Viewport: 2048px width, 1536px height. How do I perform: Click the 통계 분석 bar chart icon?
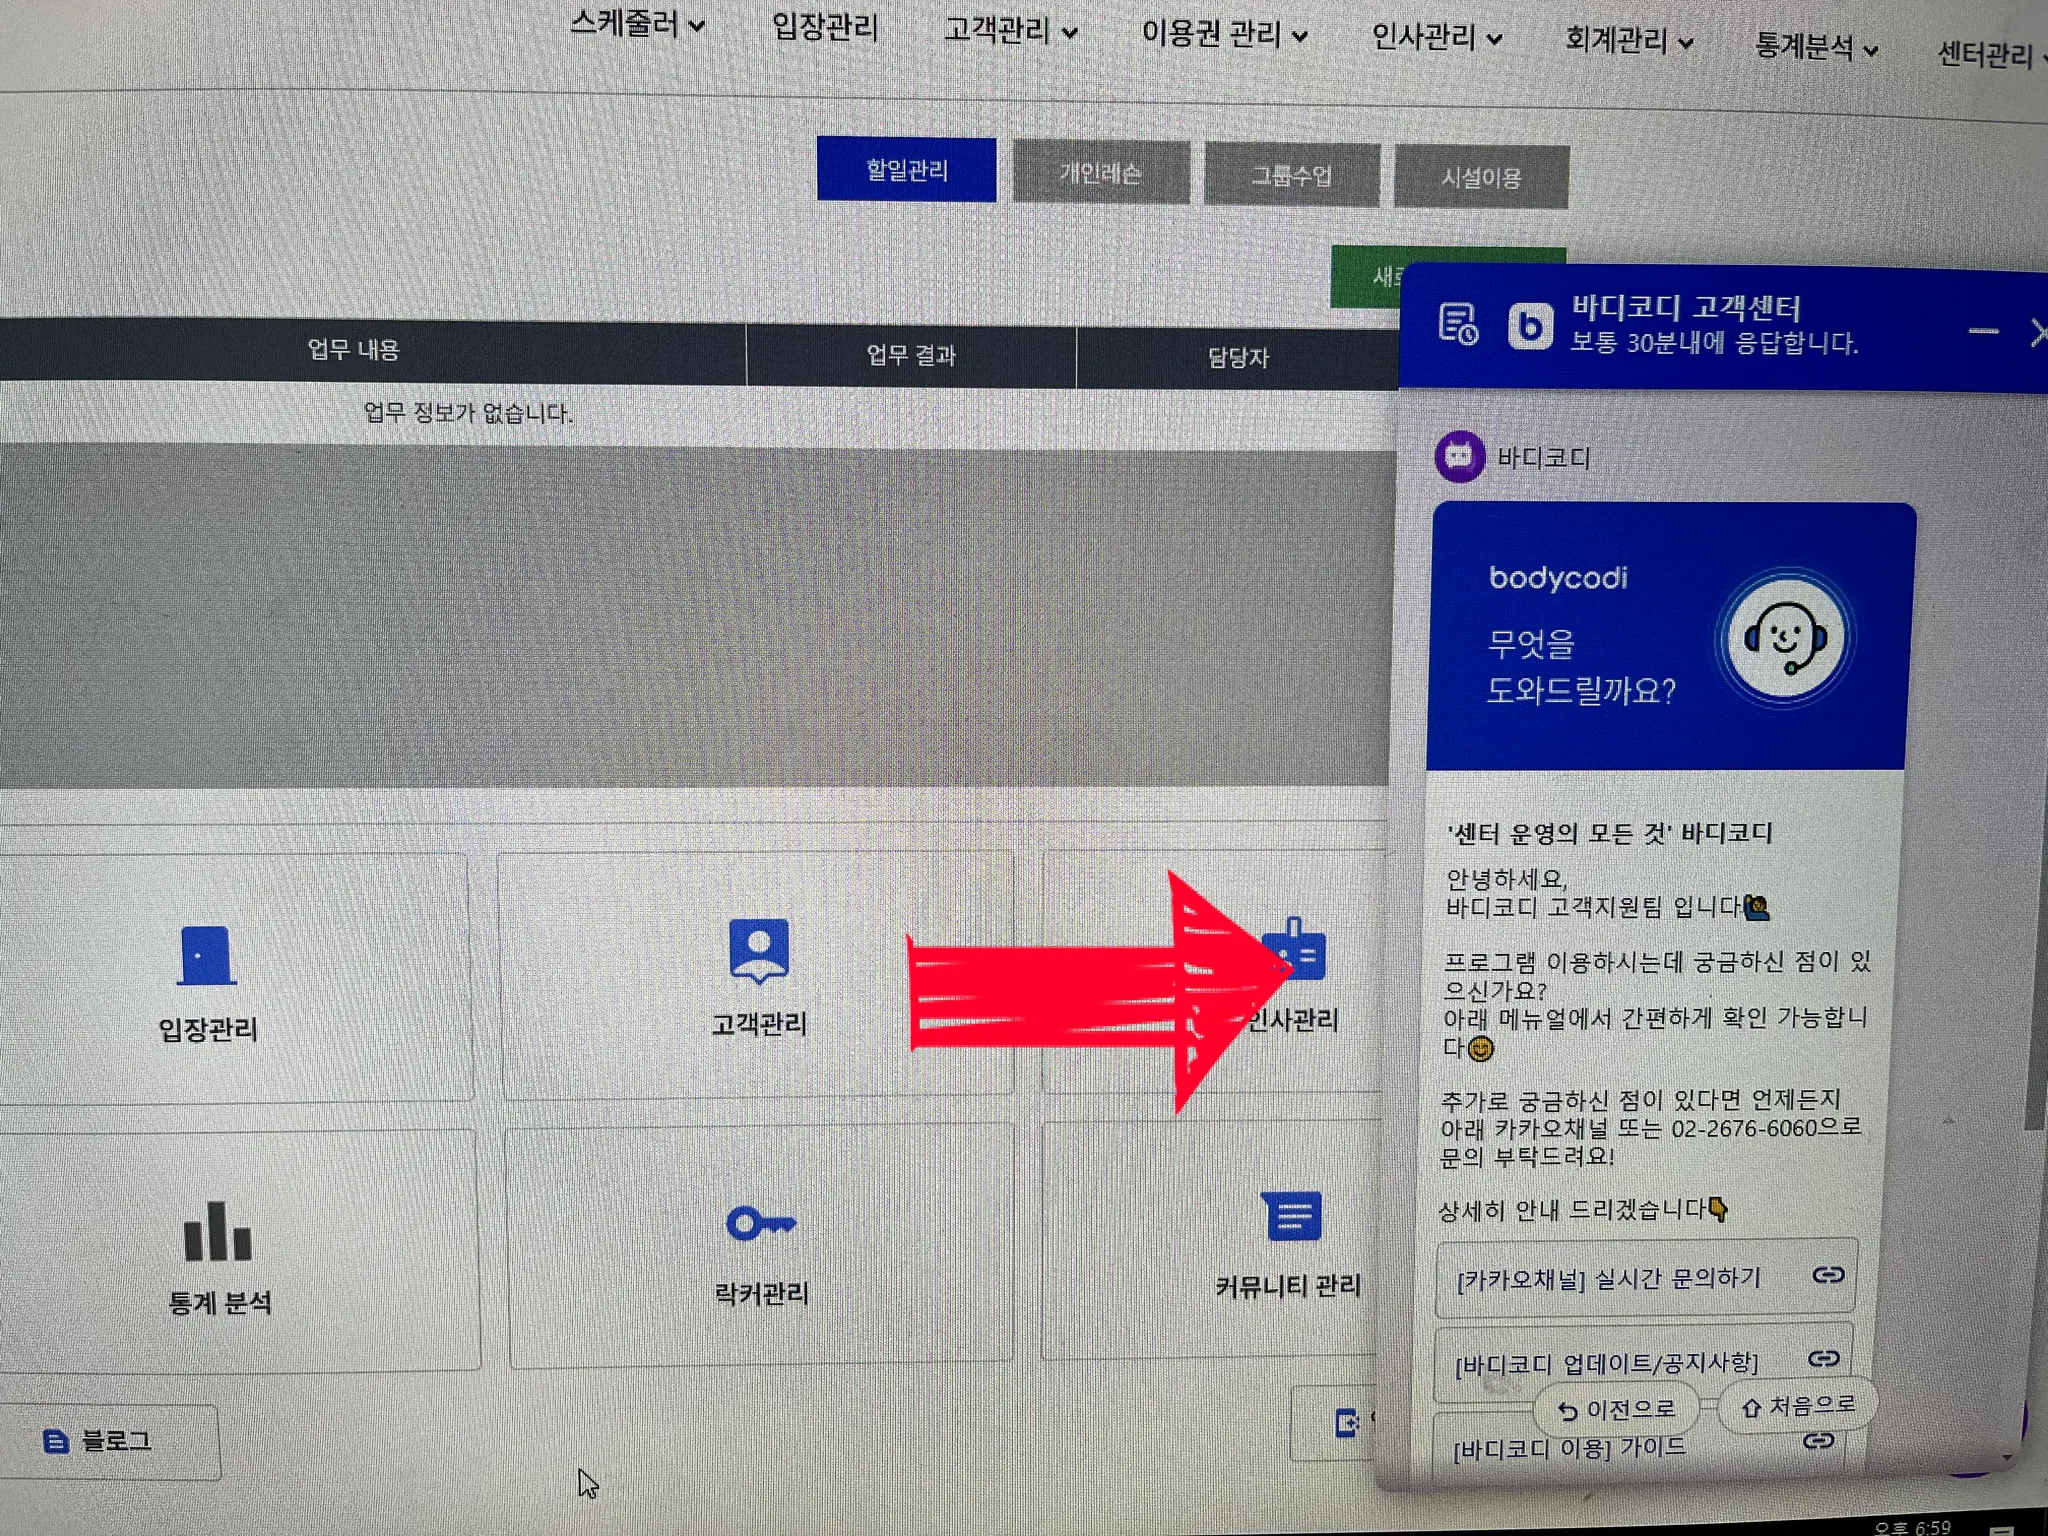217,1233
